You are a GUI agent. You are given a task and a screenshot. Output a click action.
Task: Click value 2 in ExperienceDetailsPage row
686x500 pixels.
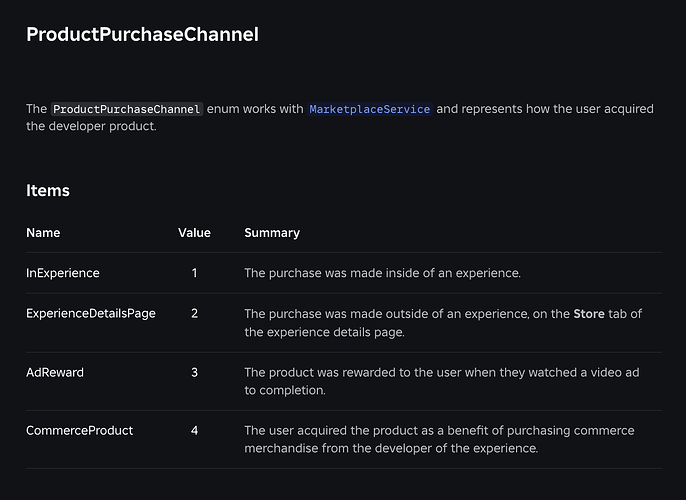pyautogui.click(x=194, y=314)
